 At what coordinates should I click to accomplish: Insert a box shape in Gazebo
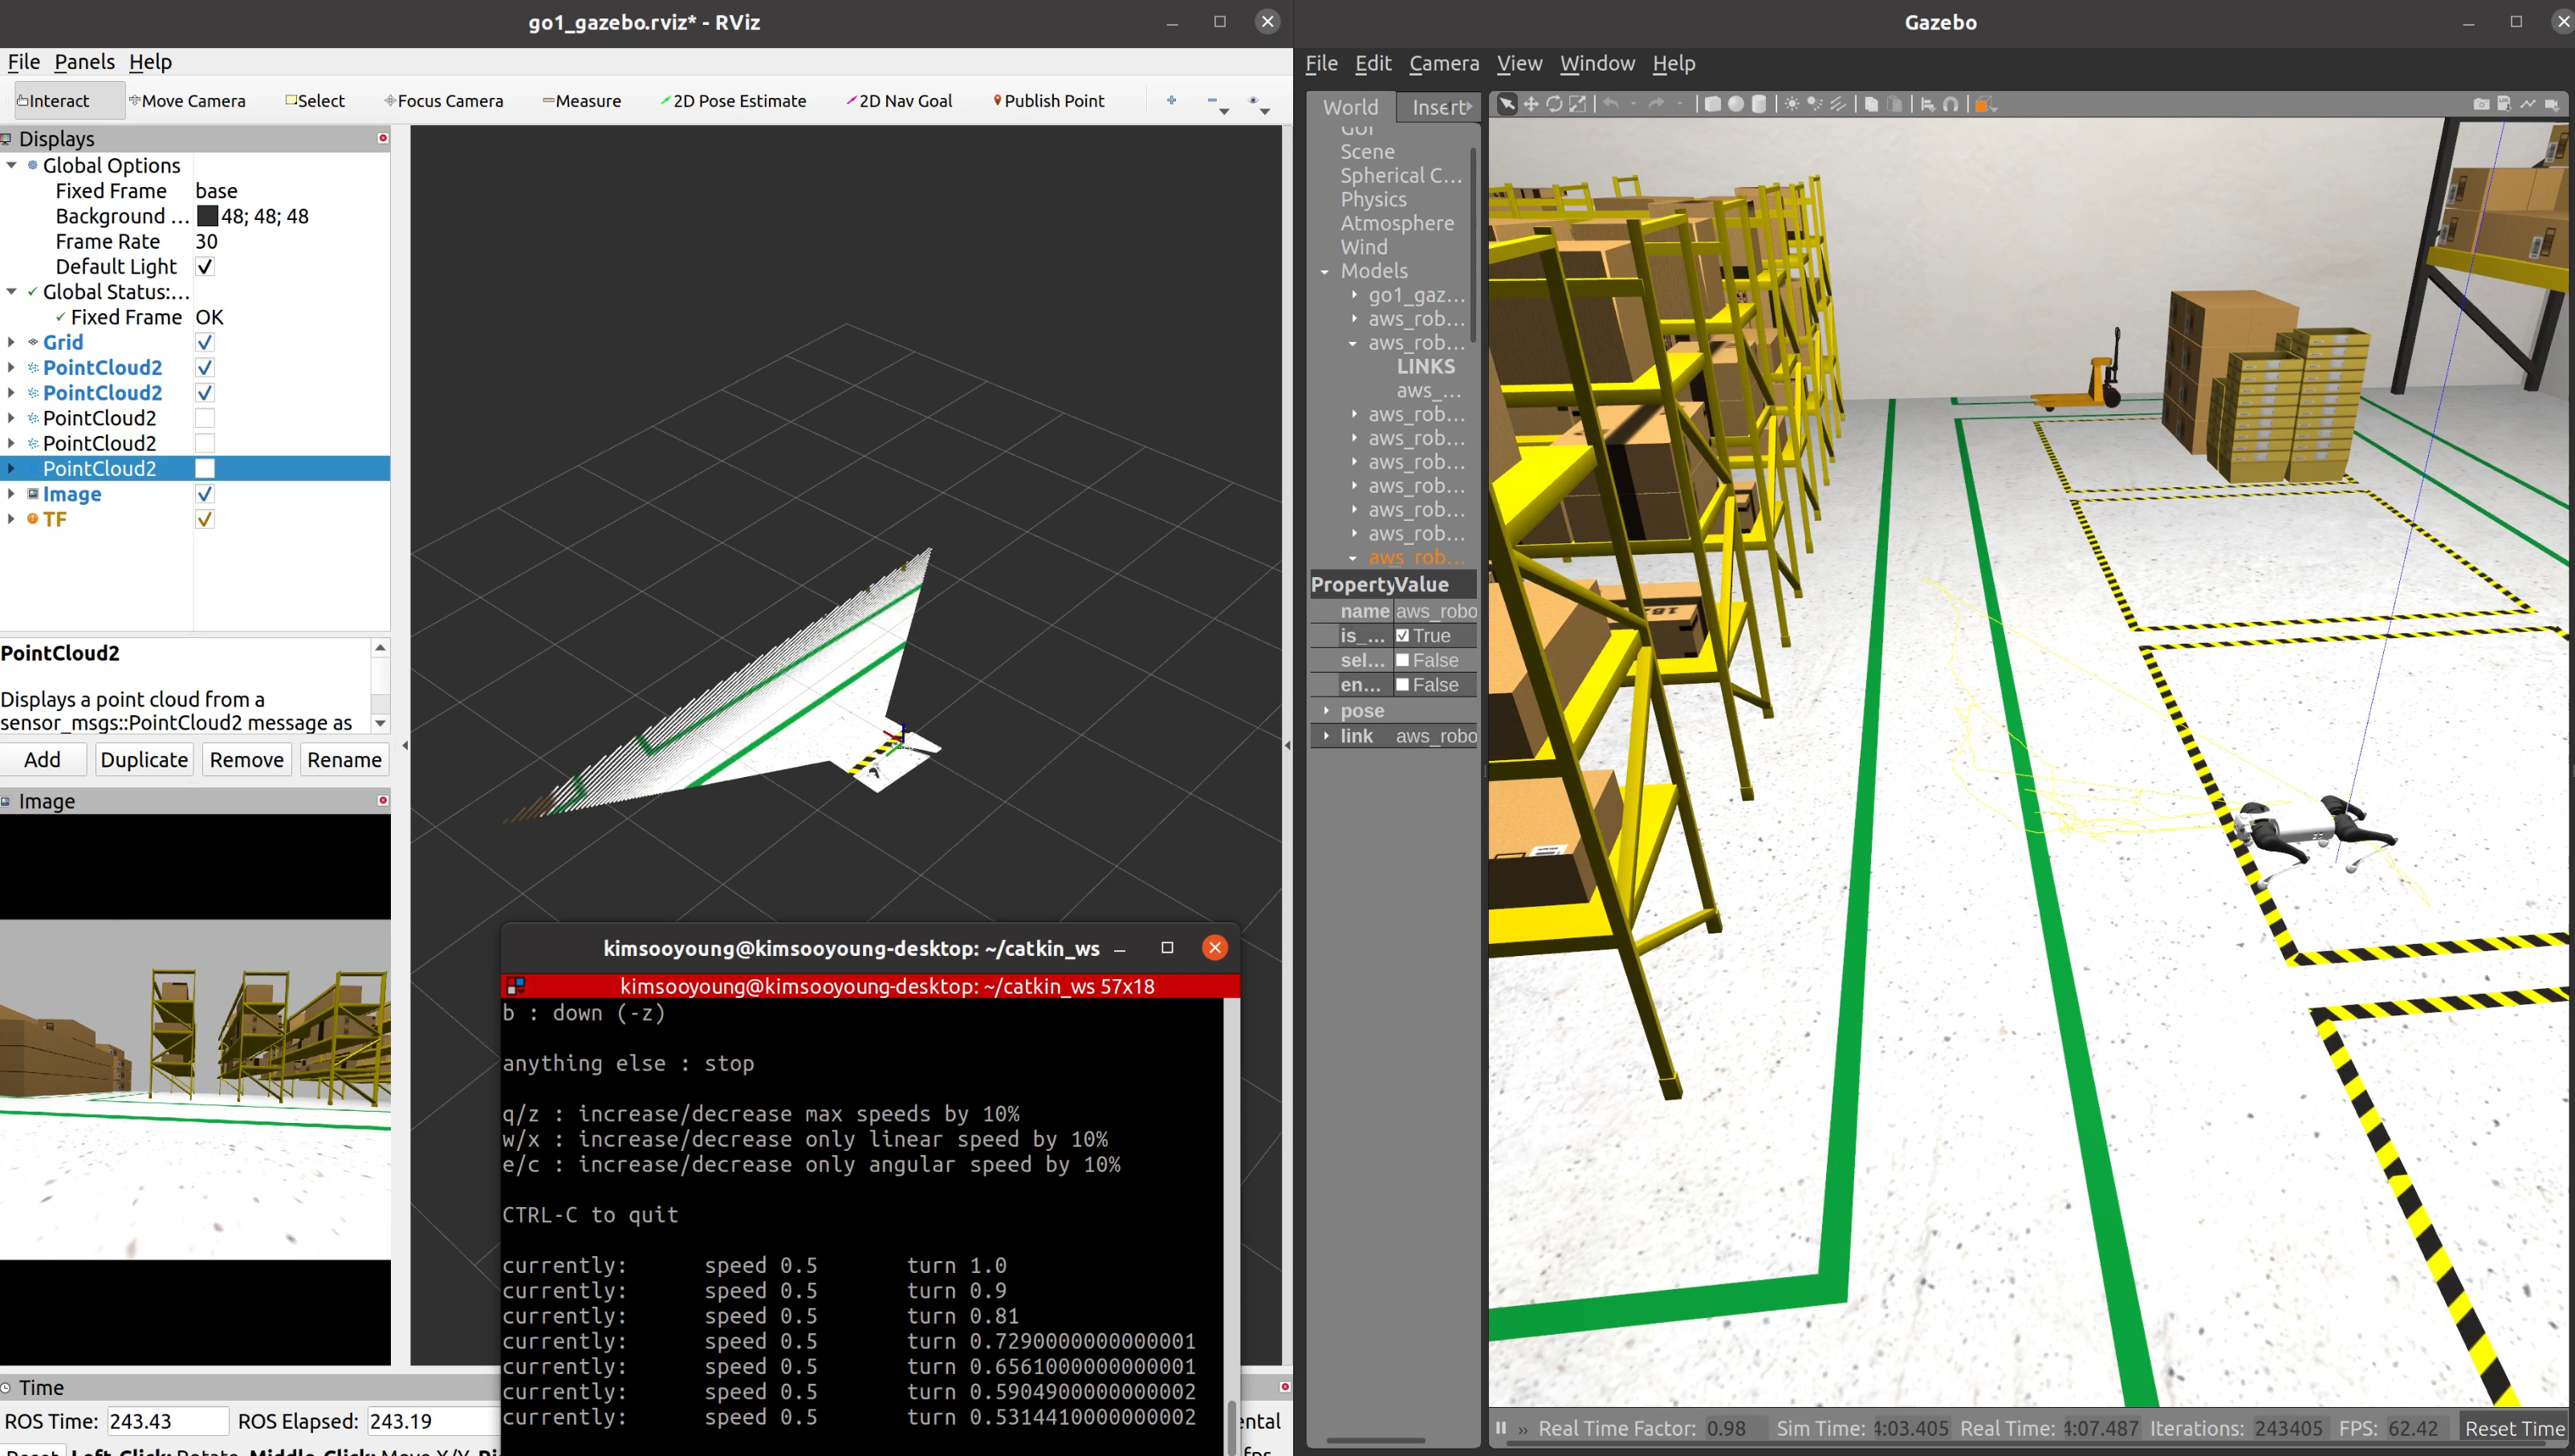click(1712, 104)
